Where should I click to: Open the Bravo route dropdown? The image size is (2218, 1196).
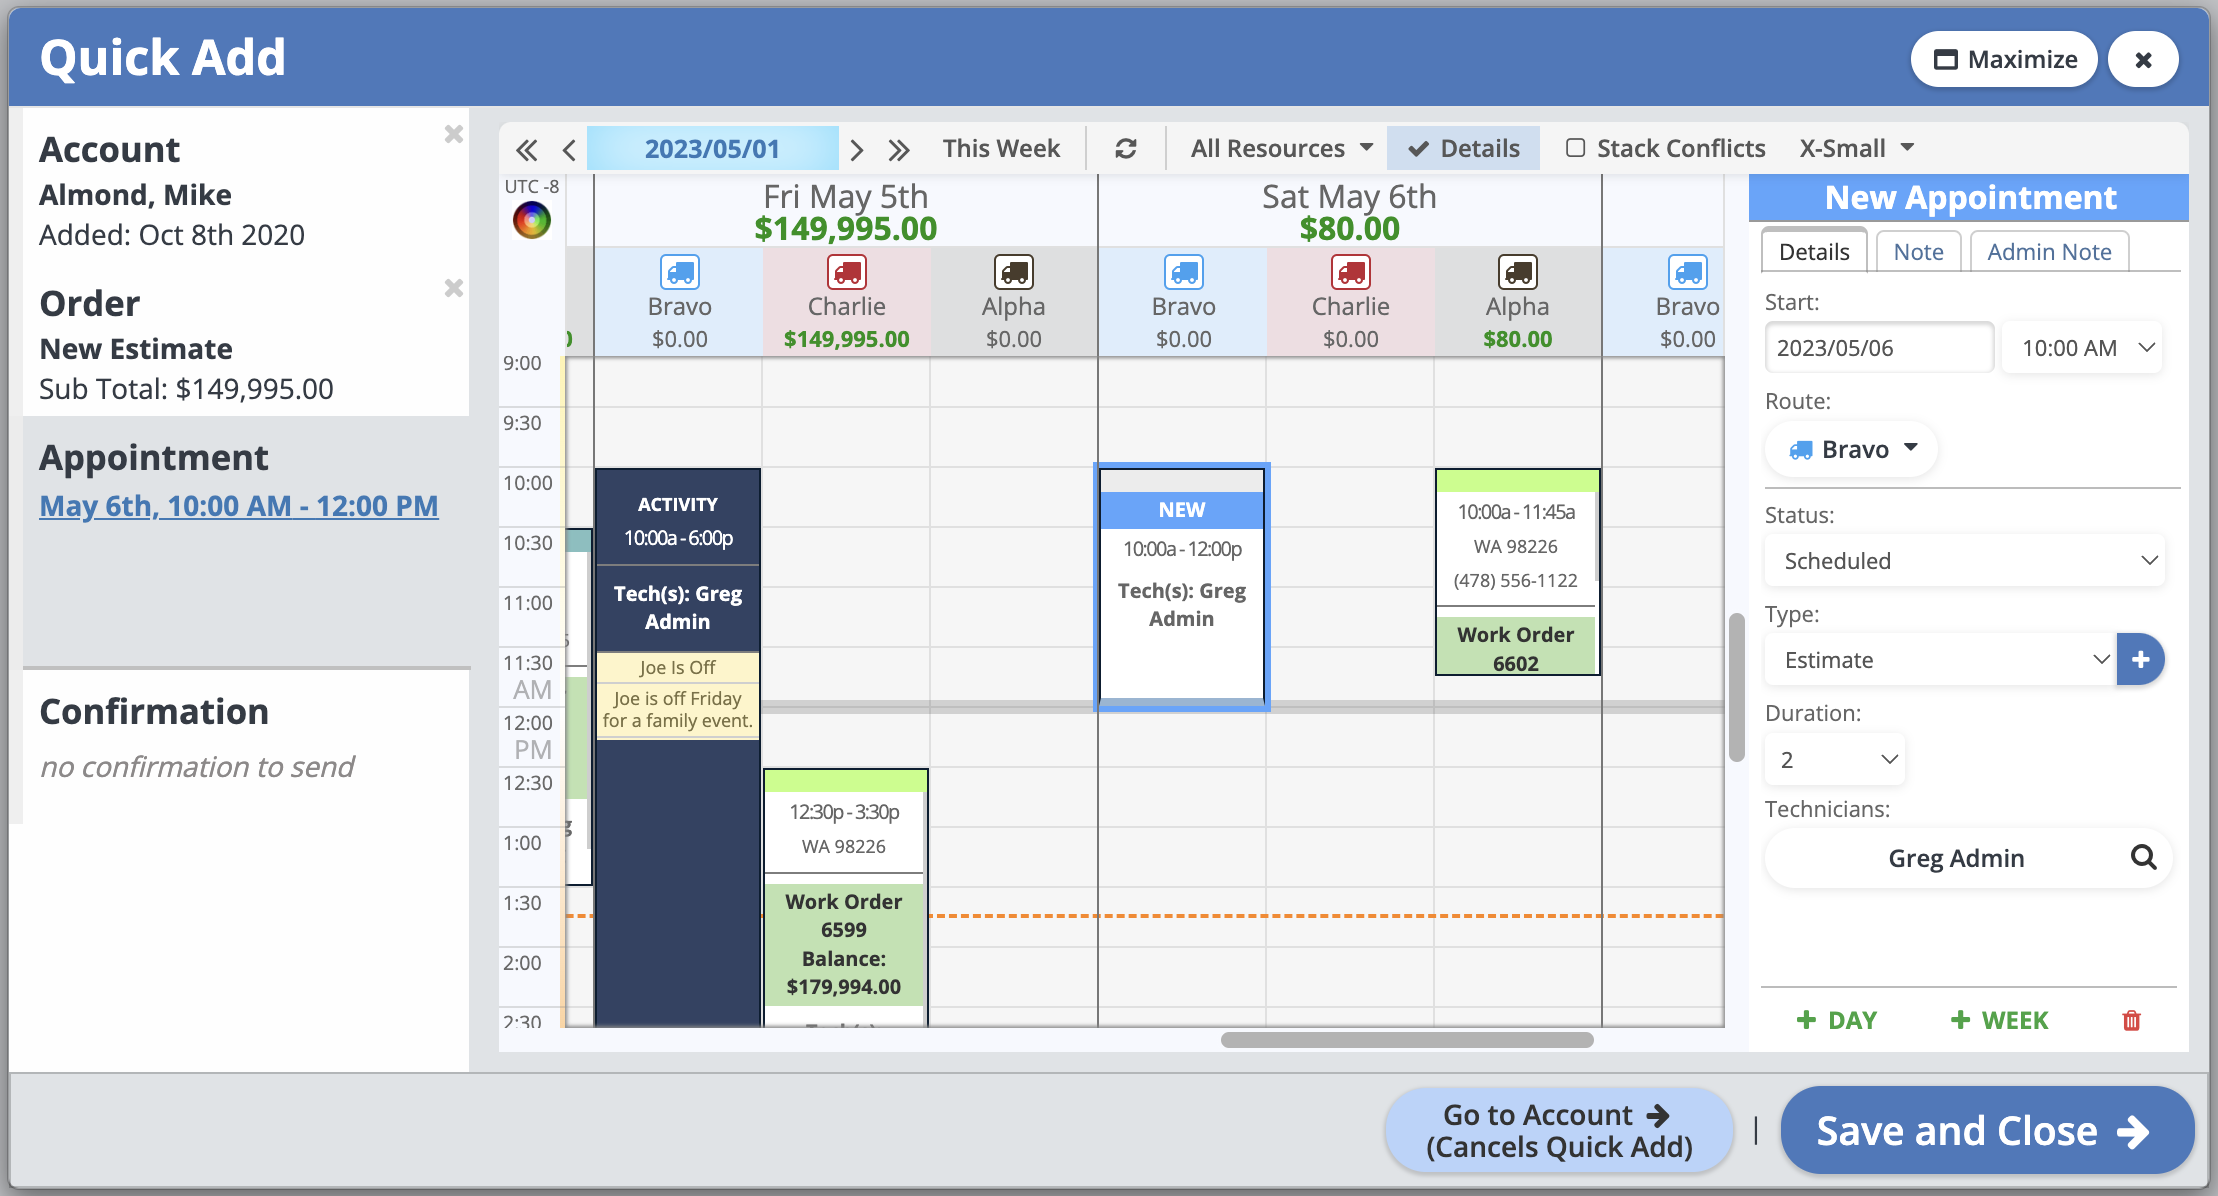click(1852, 449)
